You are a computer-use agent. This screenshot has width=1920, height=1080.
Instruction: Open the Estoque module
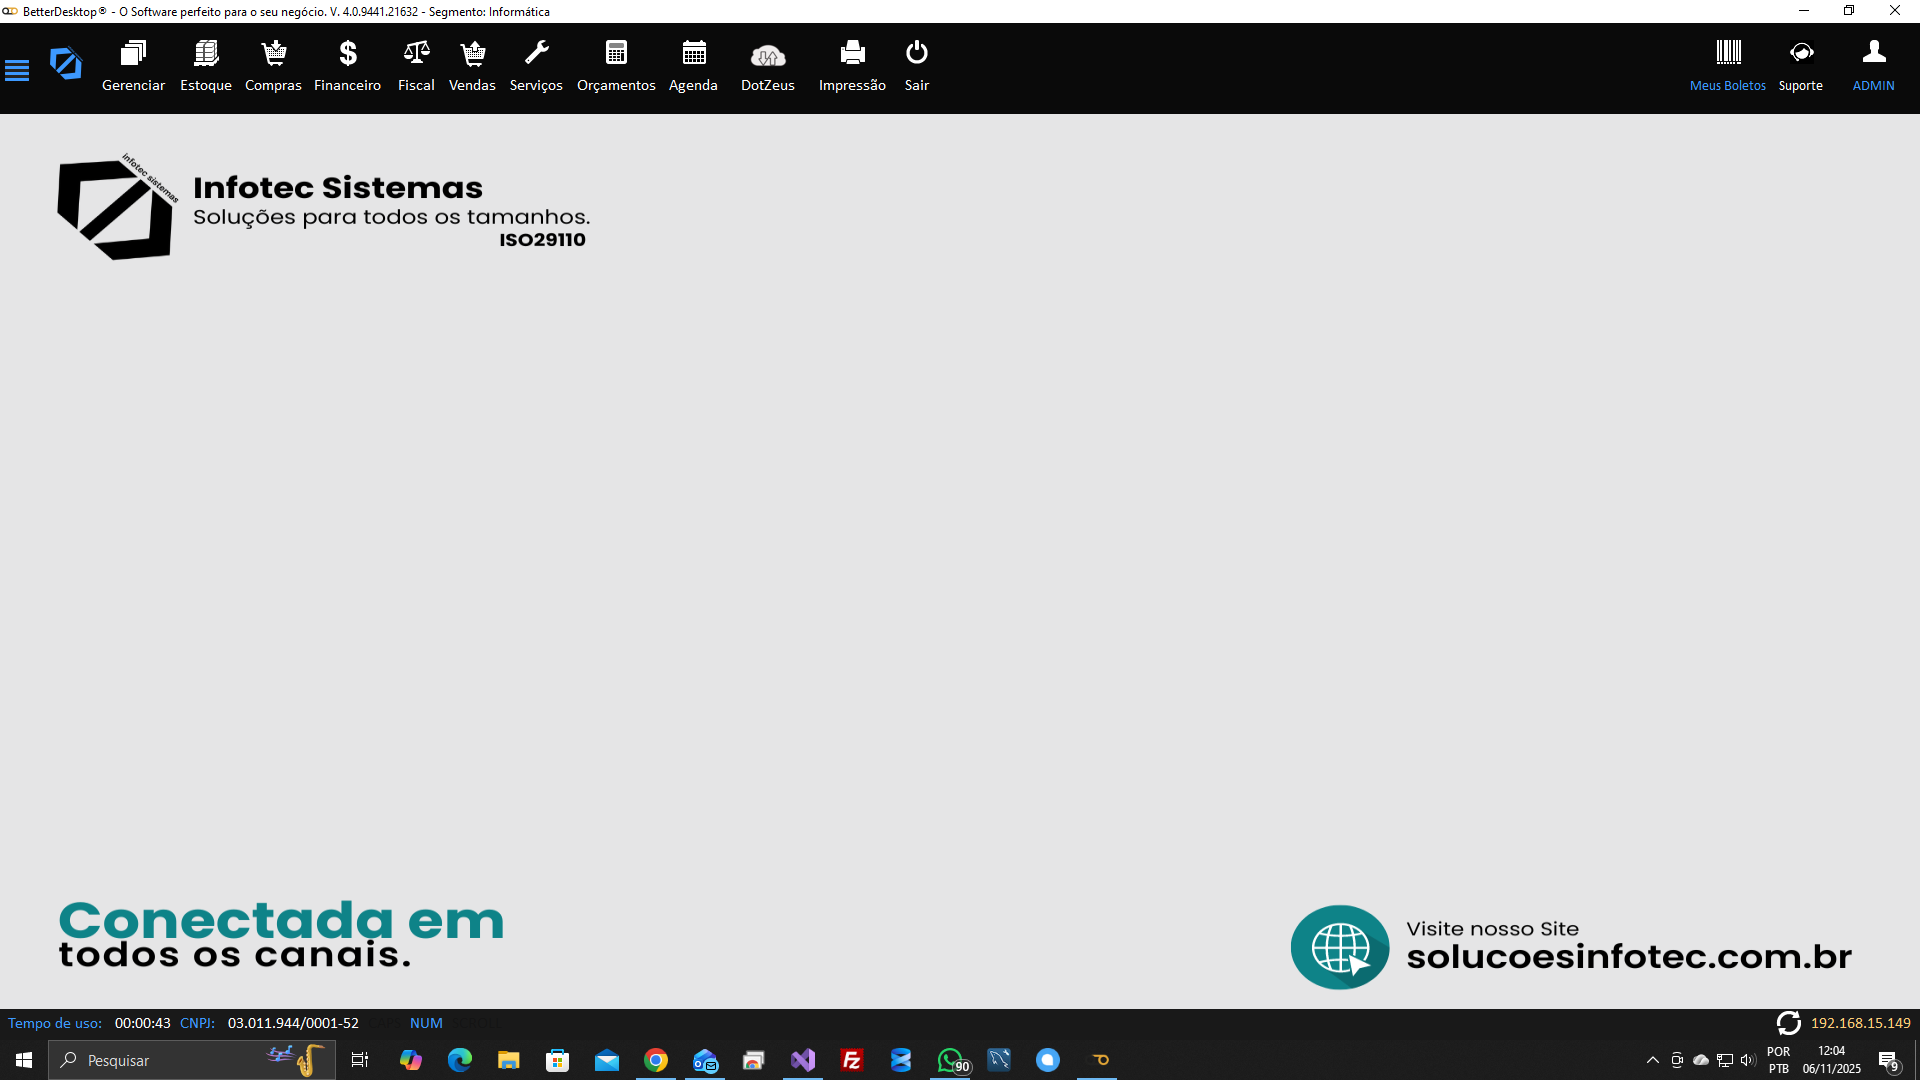[205, 64]
